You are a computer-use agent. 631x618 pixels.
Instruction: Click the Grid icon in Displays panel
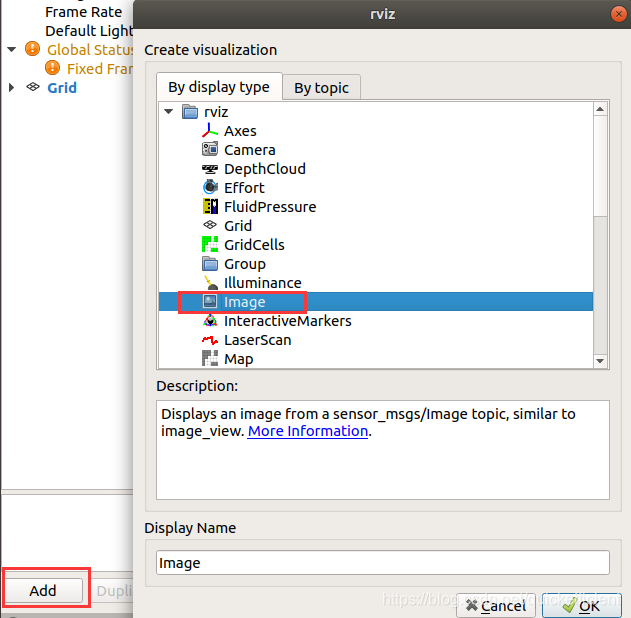coord(33,87)
